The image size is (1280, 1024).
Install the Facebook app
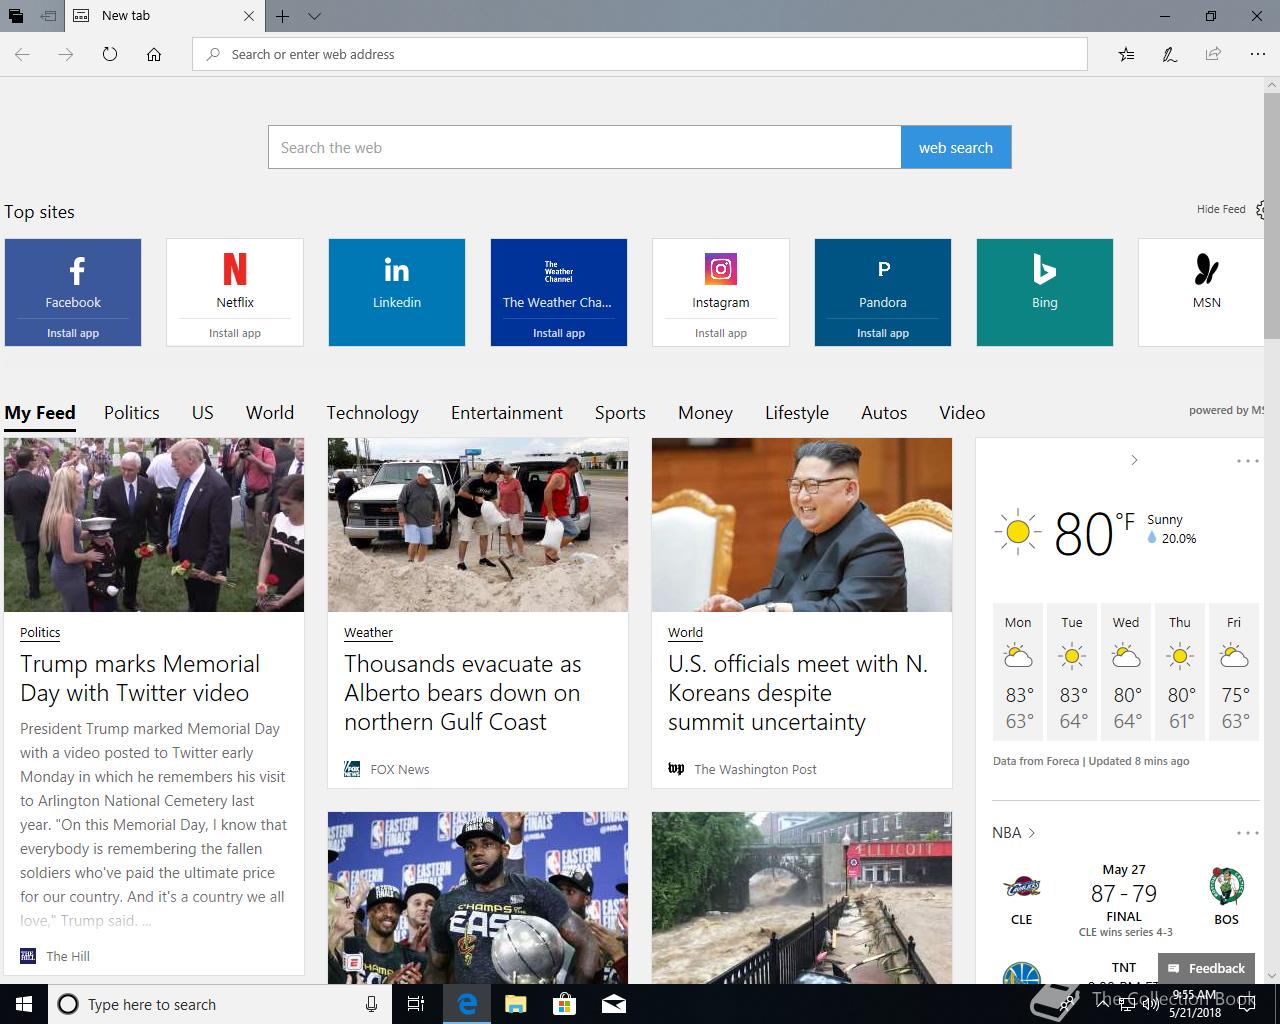(73, 333)
